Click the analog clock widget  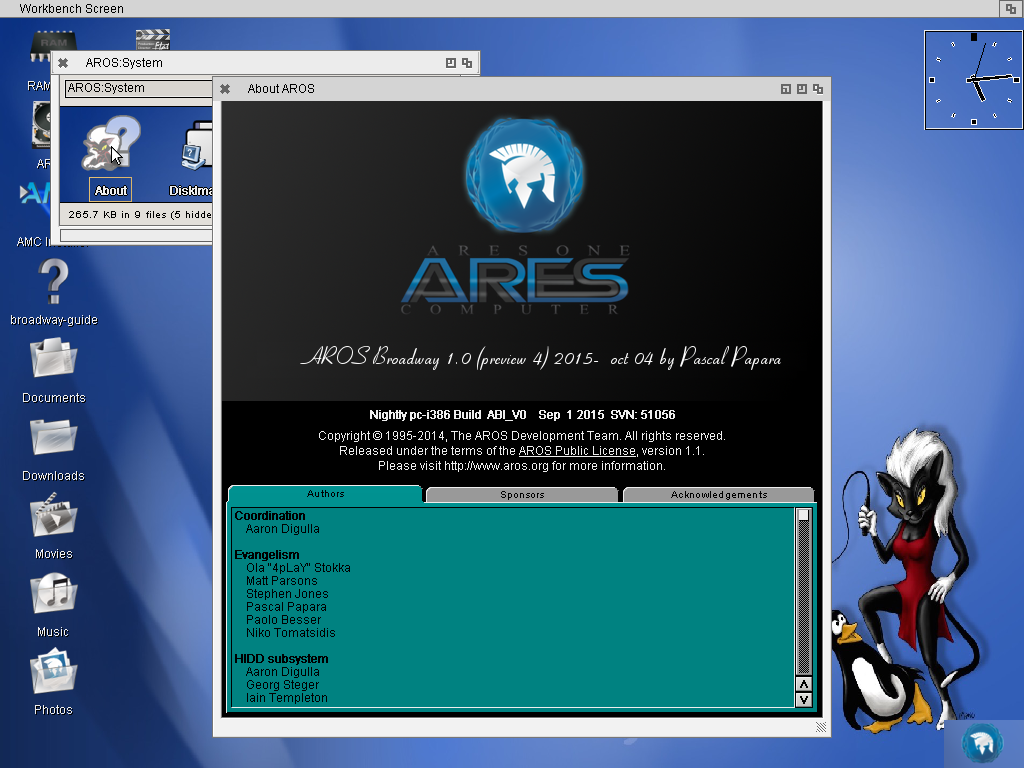973,79
